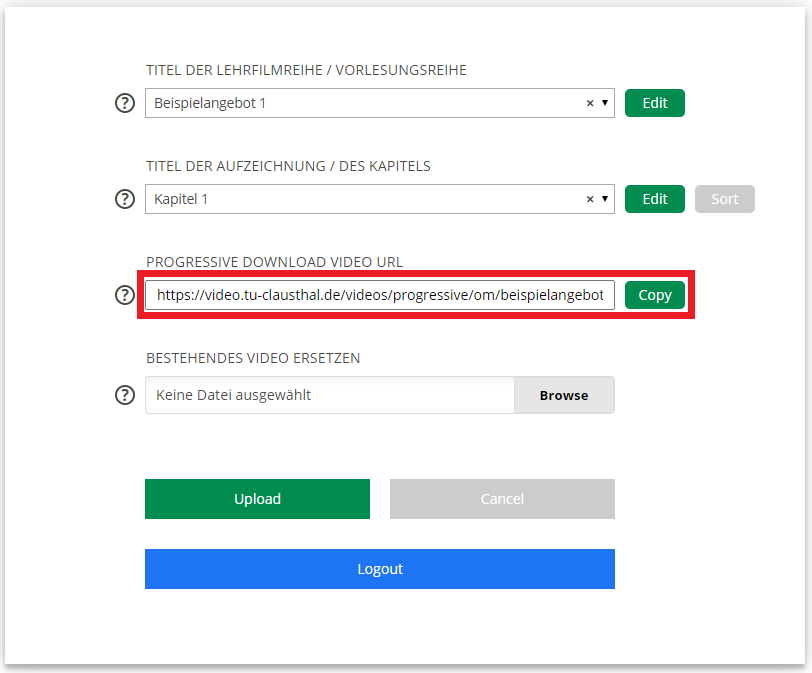
Task: Click help icon beside Titel der Lehrfilmreihe
Action: (125, 103)
